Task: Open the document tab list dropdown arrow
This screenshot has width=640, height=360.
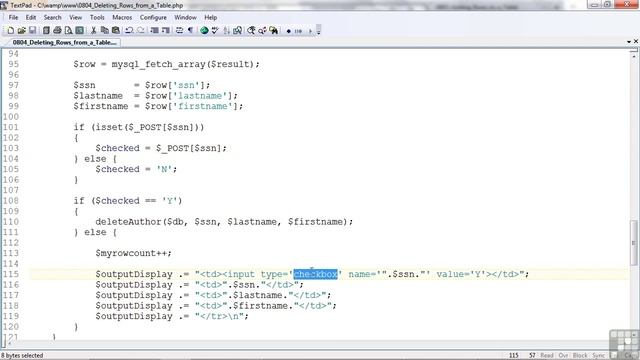Action: 629,42
